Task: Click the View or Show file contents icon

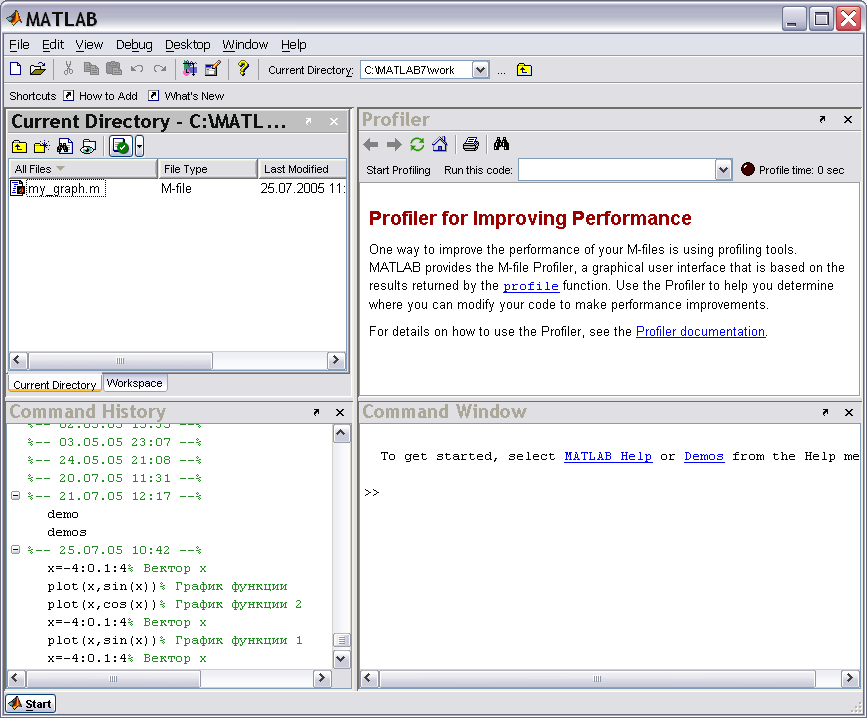Action: (x=88, y=146)
